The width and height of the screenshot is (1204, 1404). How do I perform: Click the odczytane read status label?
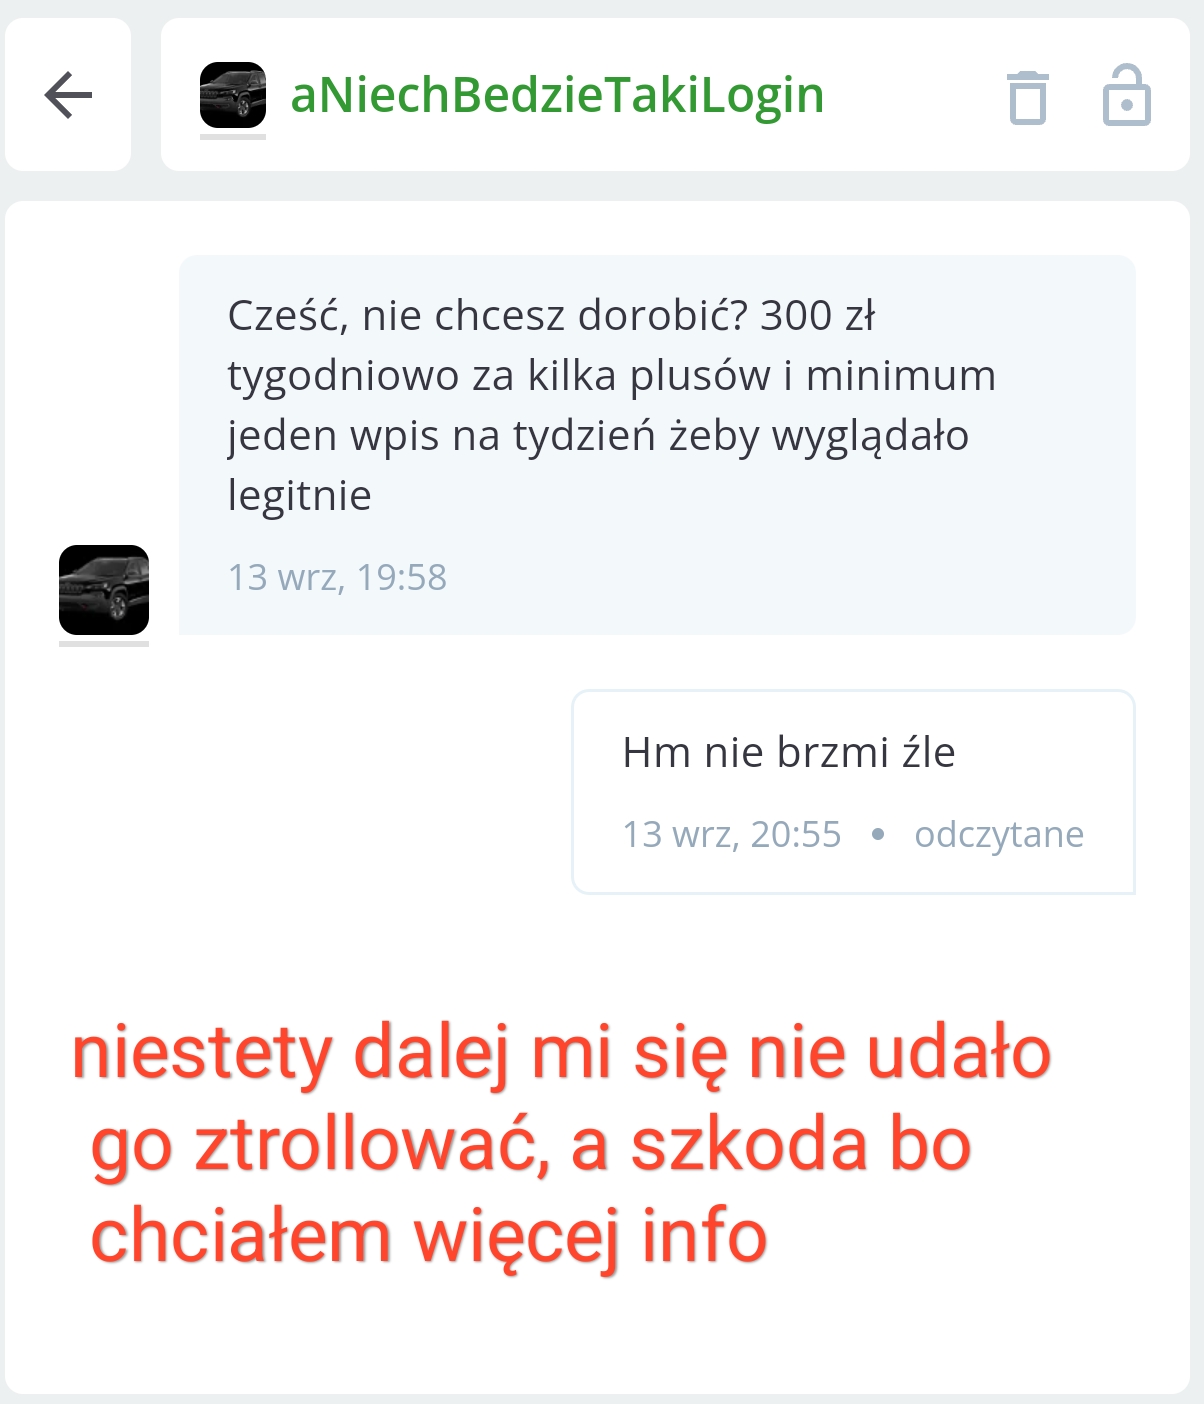[x=999, y=834]
